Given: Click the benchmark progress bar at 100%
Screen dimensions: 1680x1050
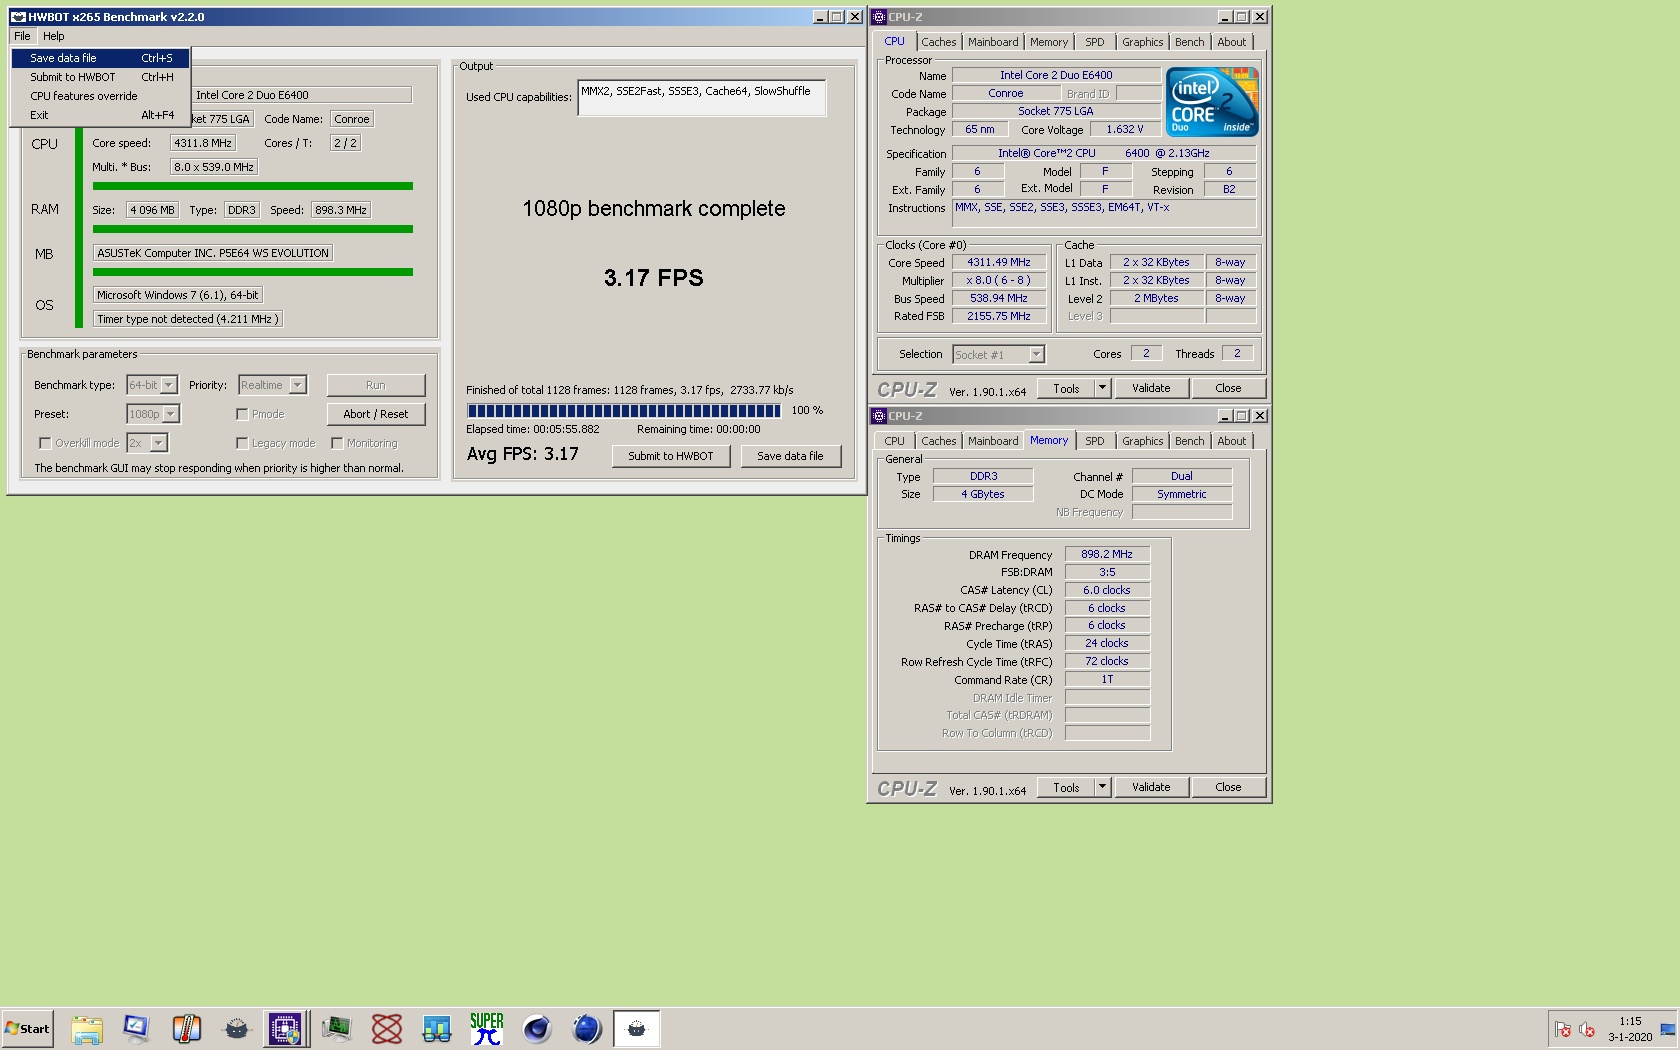Looking at the screenshot, I should (623, 411).
